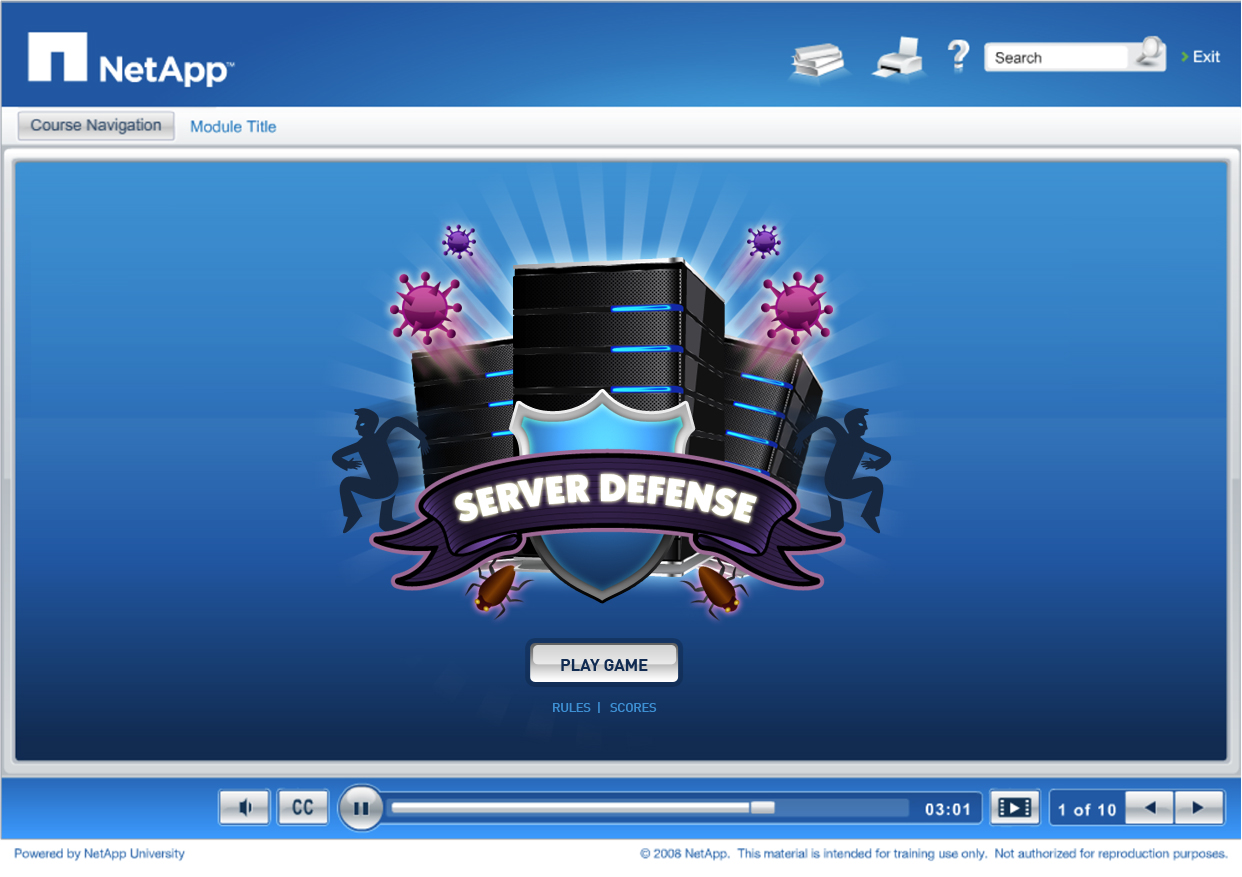Click the 1 of 10 page indicator
Image resolution: width=1242 pixels, height=877 pixels.
click(x=1087, y=809)
